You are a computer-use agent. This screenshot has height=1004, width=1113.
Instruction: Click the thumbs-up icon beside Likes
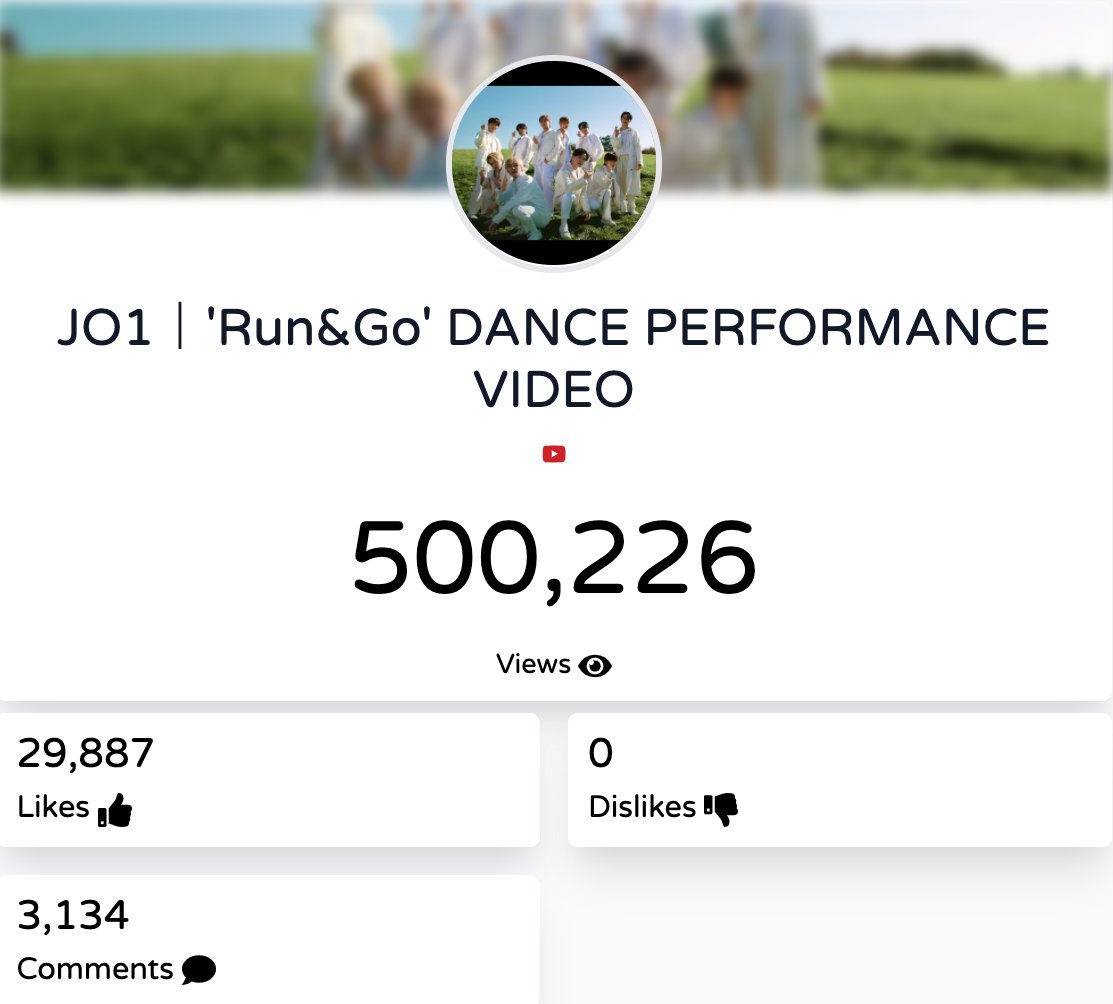click(x=115, y=810)
